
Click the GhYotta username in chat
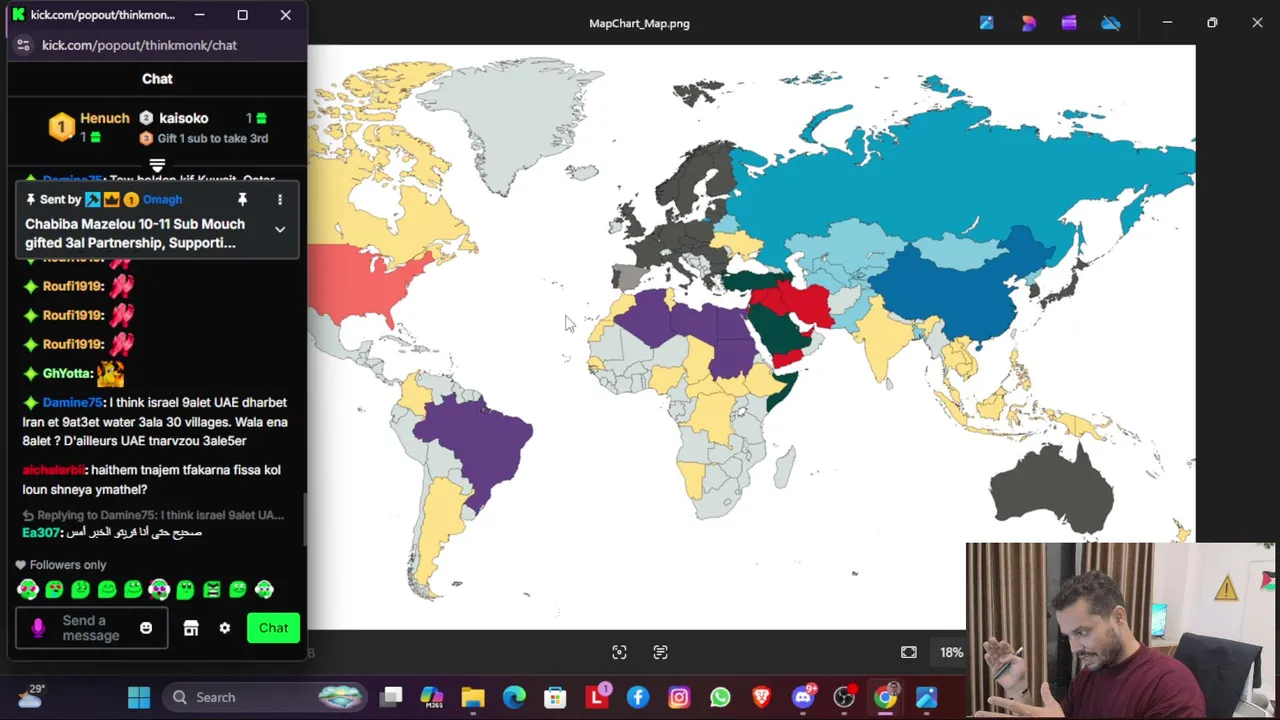(67, 373)
